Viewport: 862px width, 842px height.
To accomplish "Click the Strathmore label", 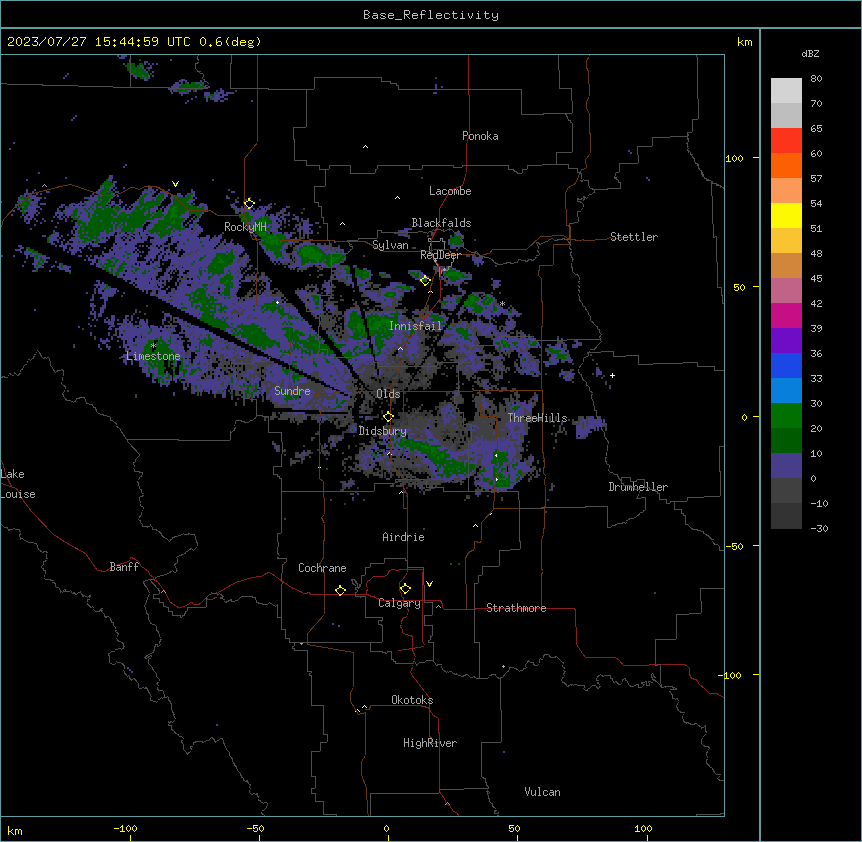I will (x=516, y=608).
